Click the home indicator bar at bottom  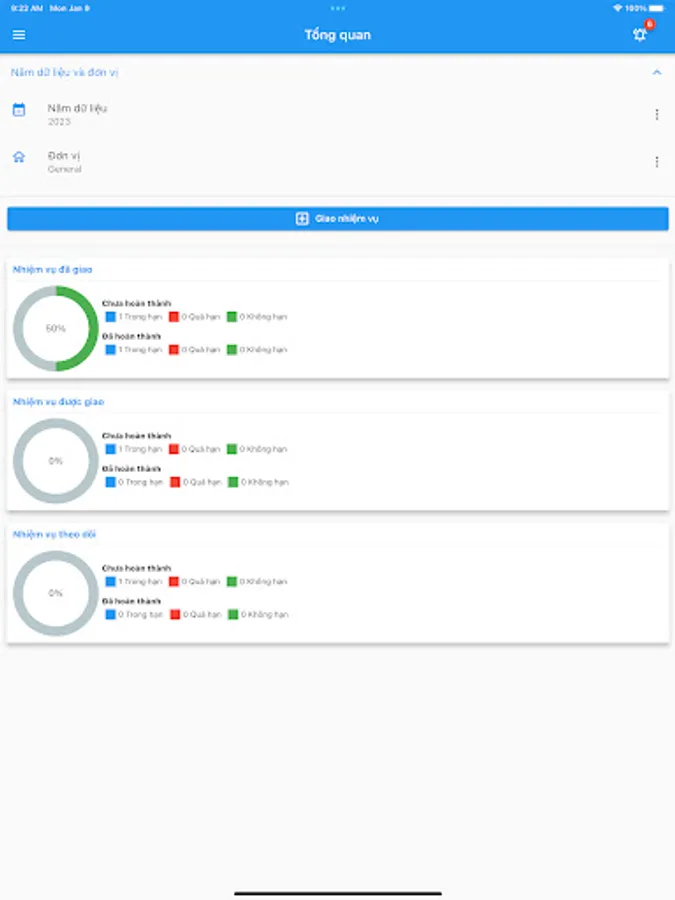click(338, 893)
